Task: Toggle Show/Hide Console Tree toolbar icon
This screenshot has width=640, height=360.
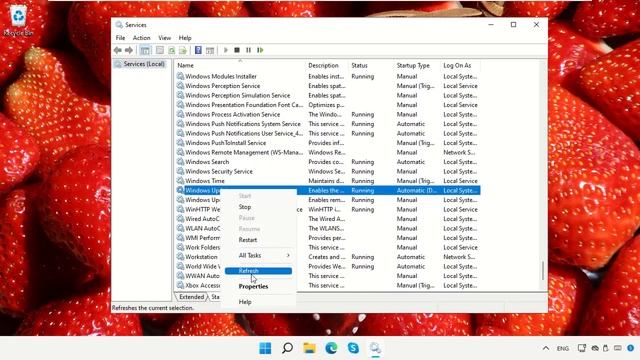Action: click(x=145, y=50)
